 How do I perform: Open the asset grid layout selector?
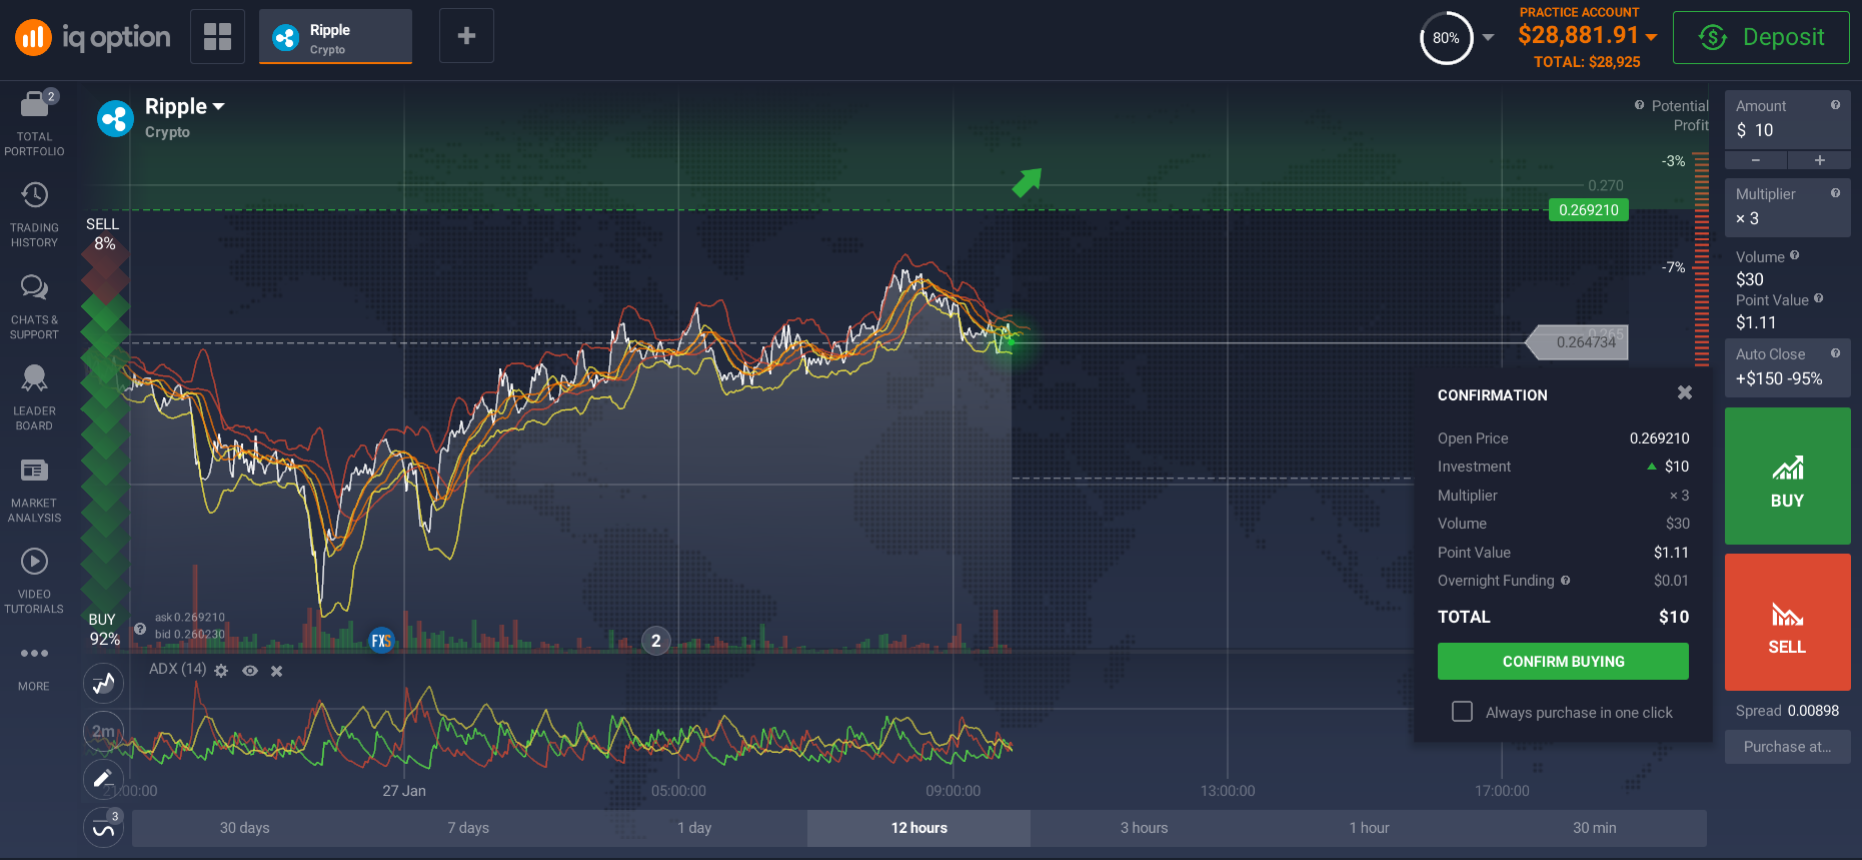coord(217,36)
